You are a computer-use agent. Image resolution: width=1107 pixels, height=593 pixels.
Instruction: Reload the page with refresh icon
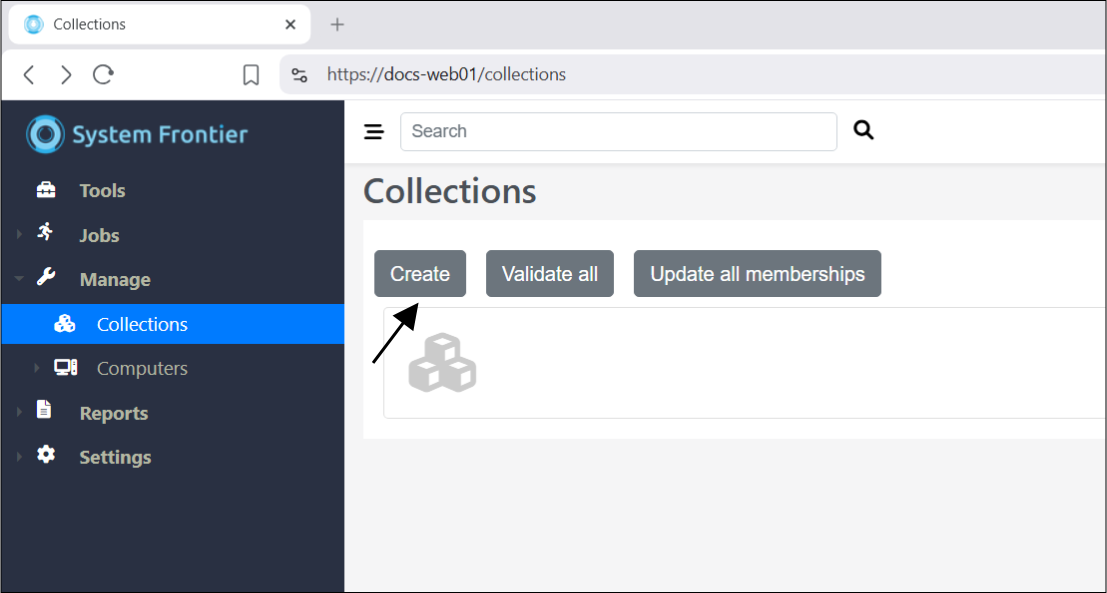click(x=103, y=75)
